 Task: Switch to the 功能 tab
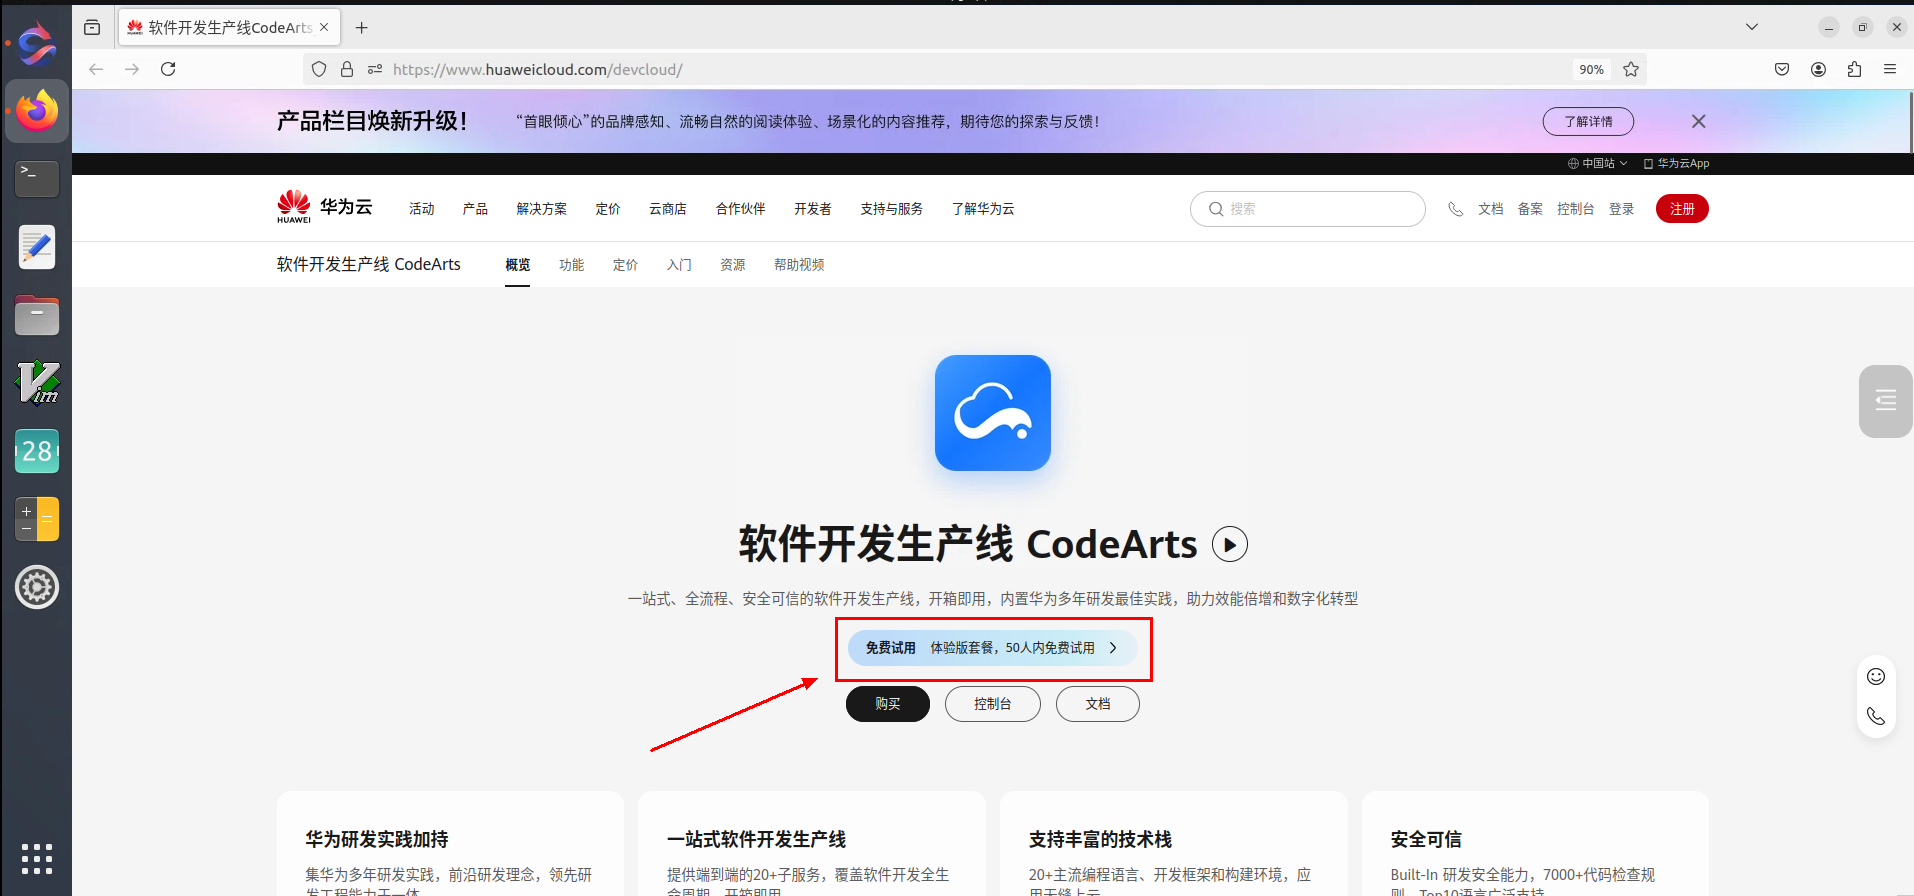click(572, 265)
